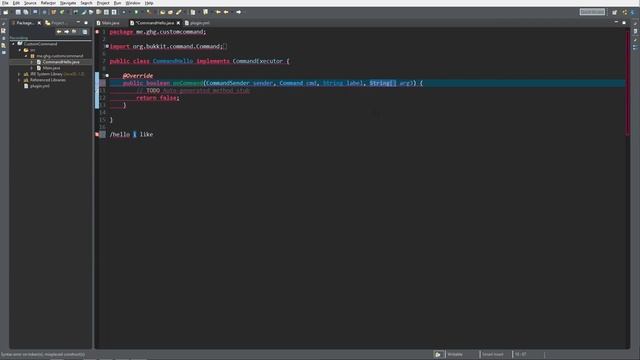Collapse the CustomCommand project node
Image resolution: width=640 pixels, height=360 pixels.
click(x=13, y=44)
